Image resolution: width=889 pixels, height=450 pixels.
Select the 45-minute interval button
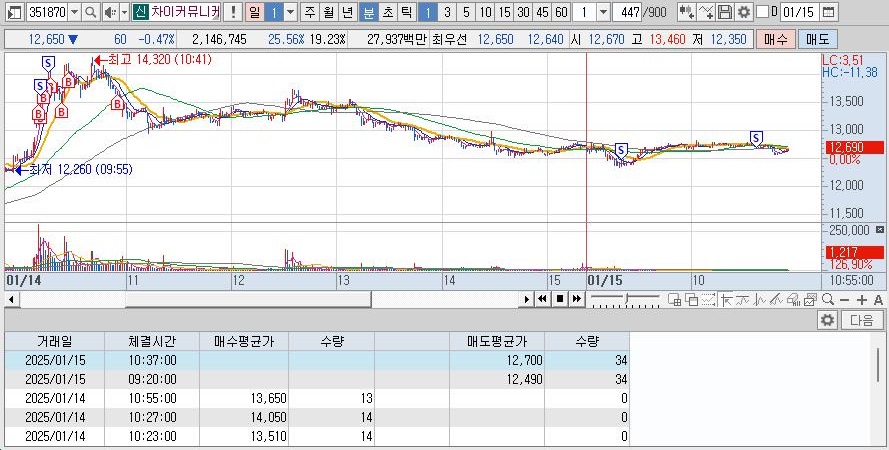click(543, 12)
